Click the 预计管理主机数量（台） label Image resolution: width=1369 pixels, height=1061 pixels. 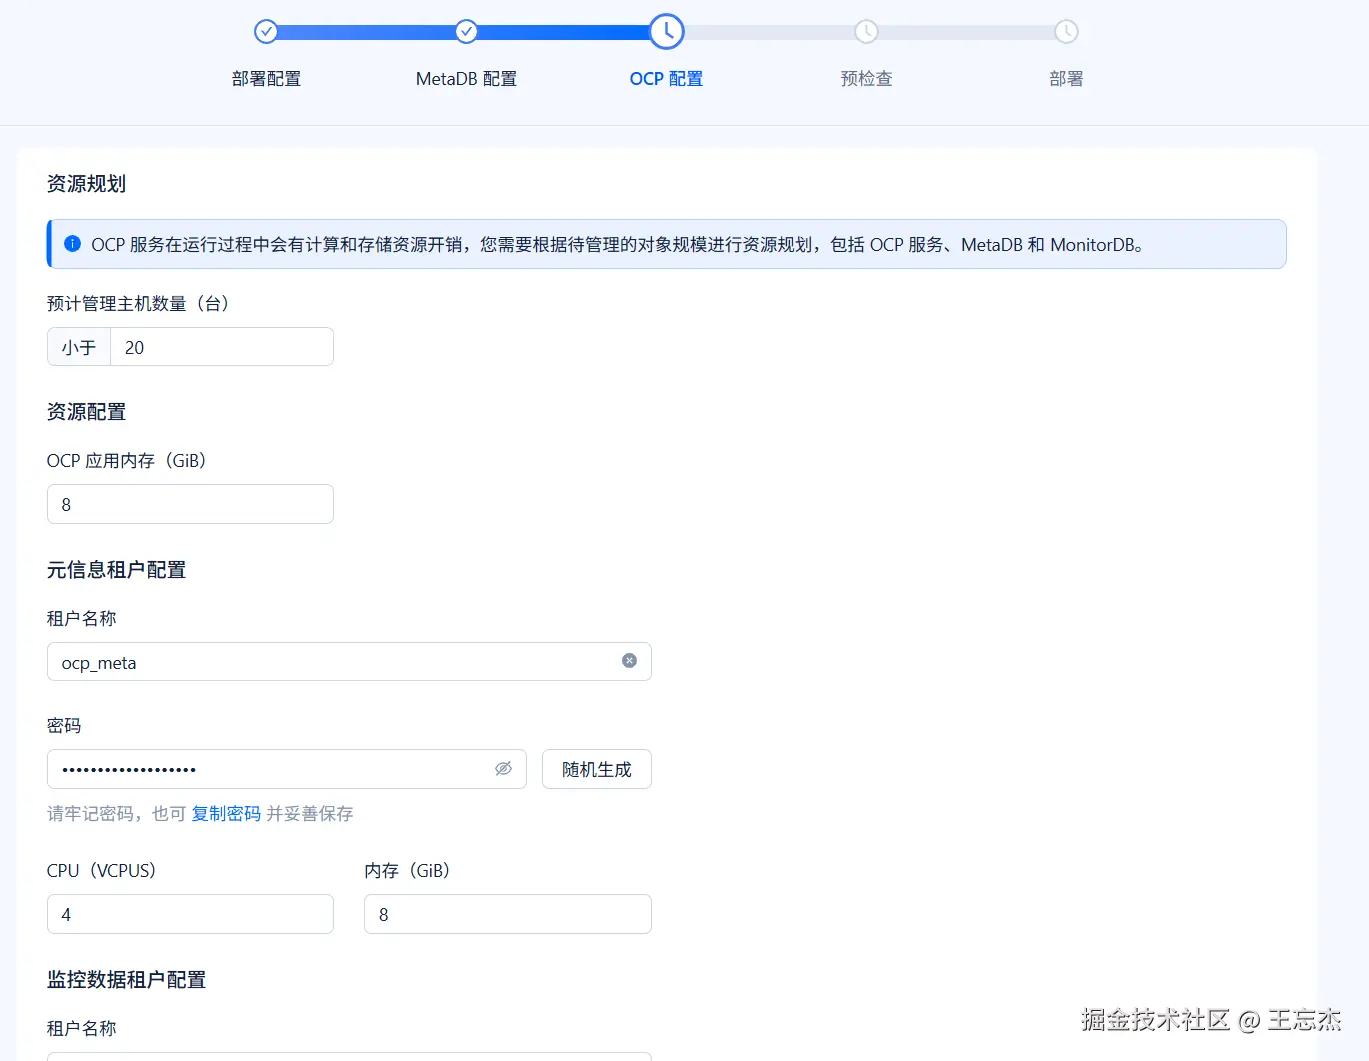(138, 304)
